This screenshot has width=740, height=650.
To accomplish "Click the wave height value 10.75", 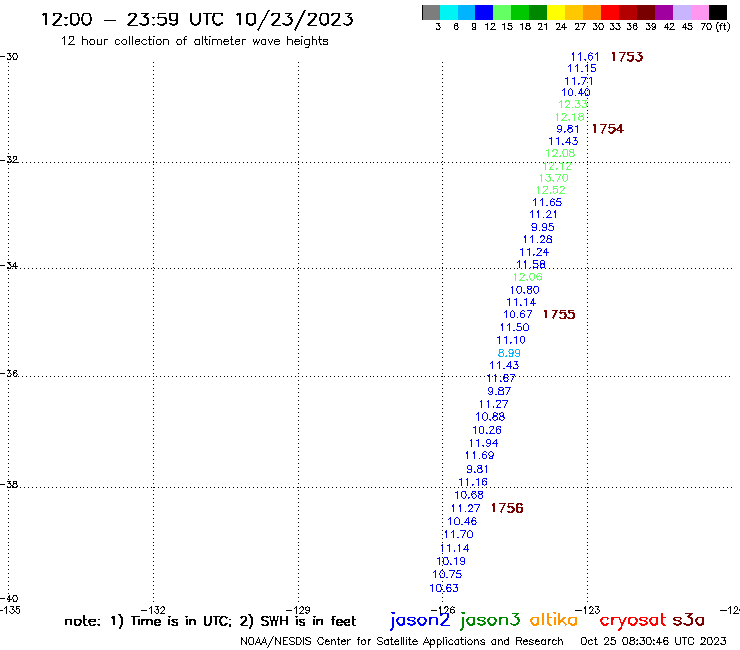I will click(447, 574).
